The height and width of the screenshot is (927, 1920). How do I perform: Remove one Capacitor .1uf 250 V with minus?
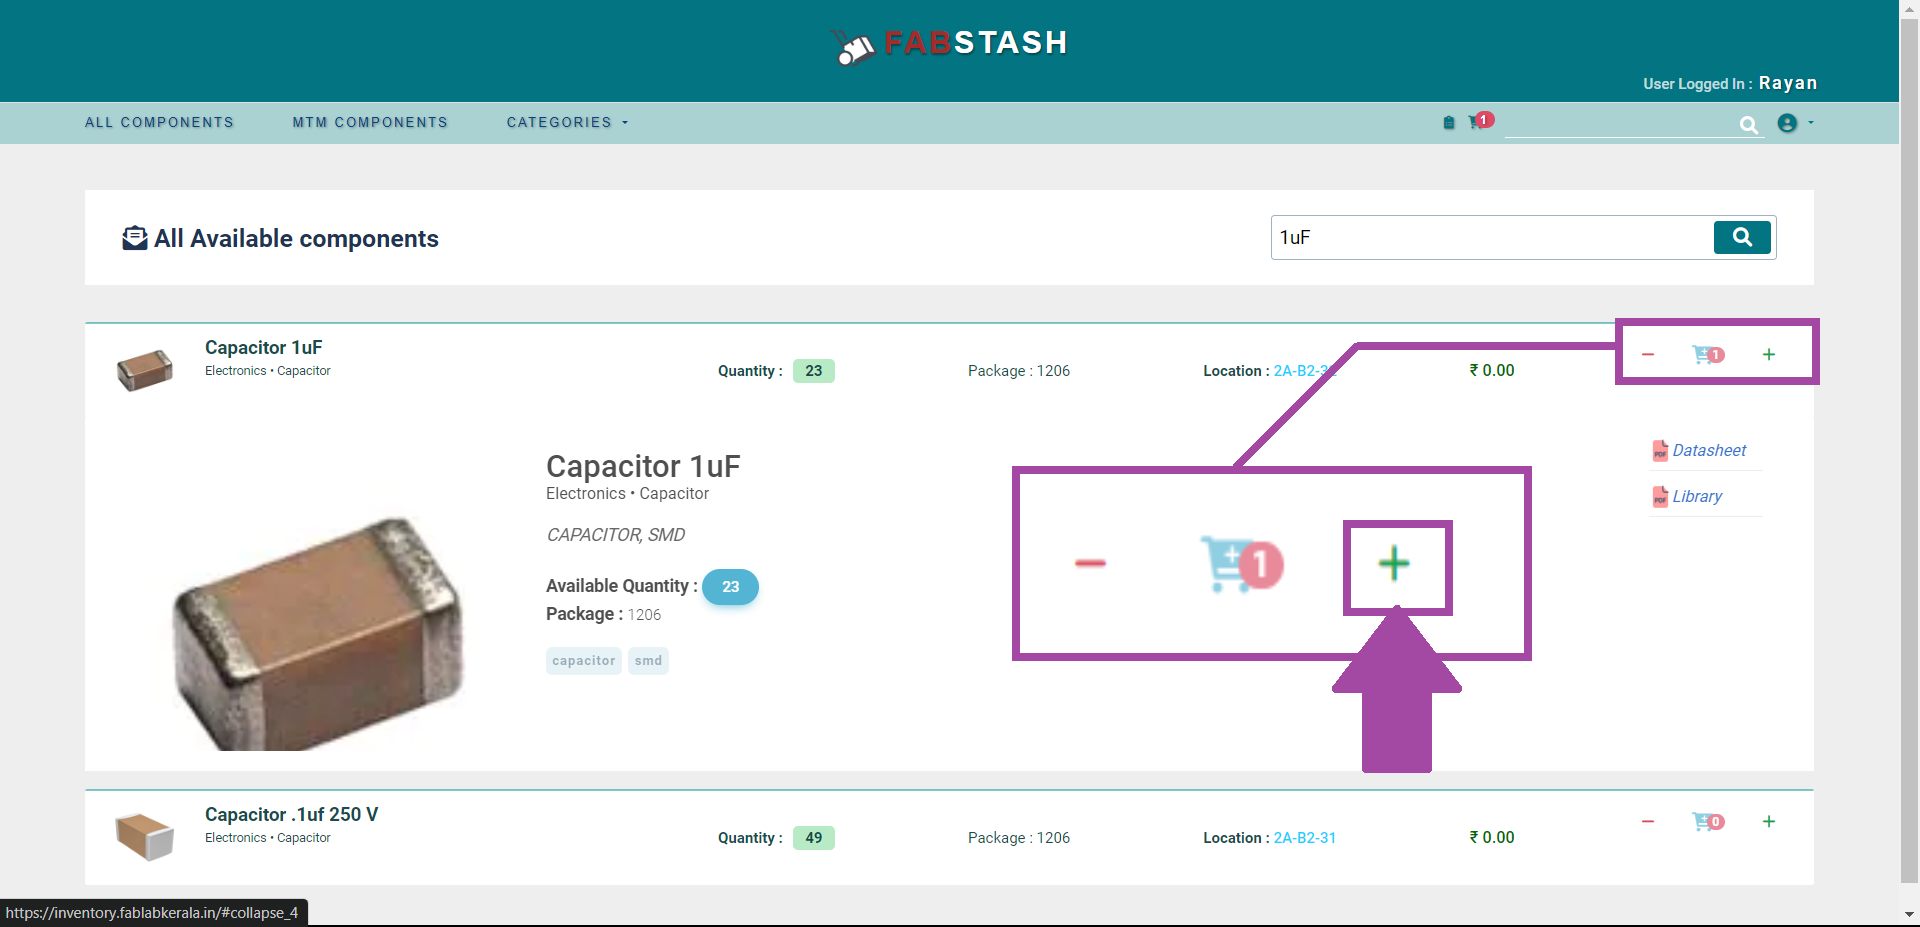click(1648, 822)
